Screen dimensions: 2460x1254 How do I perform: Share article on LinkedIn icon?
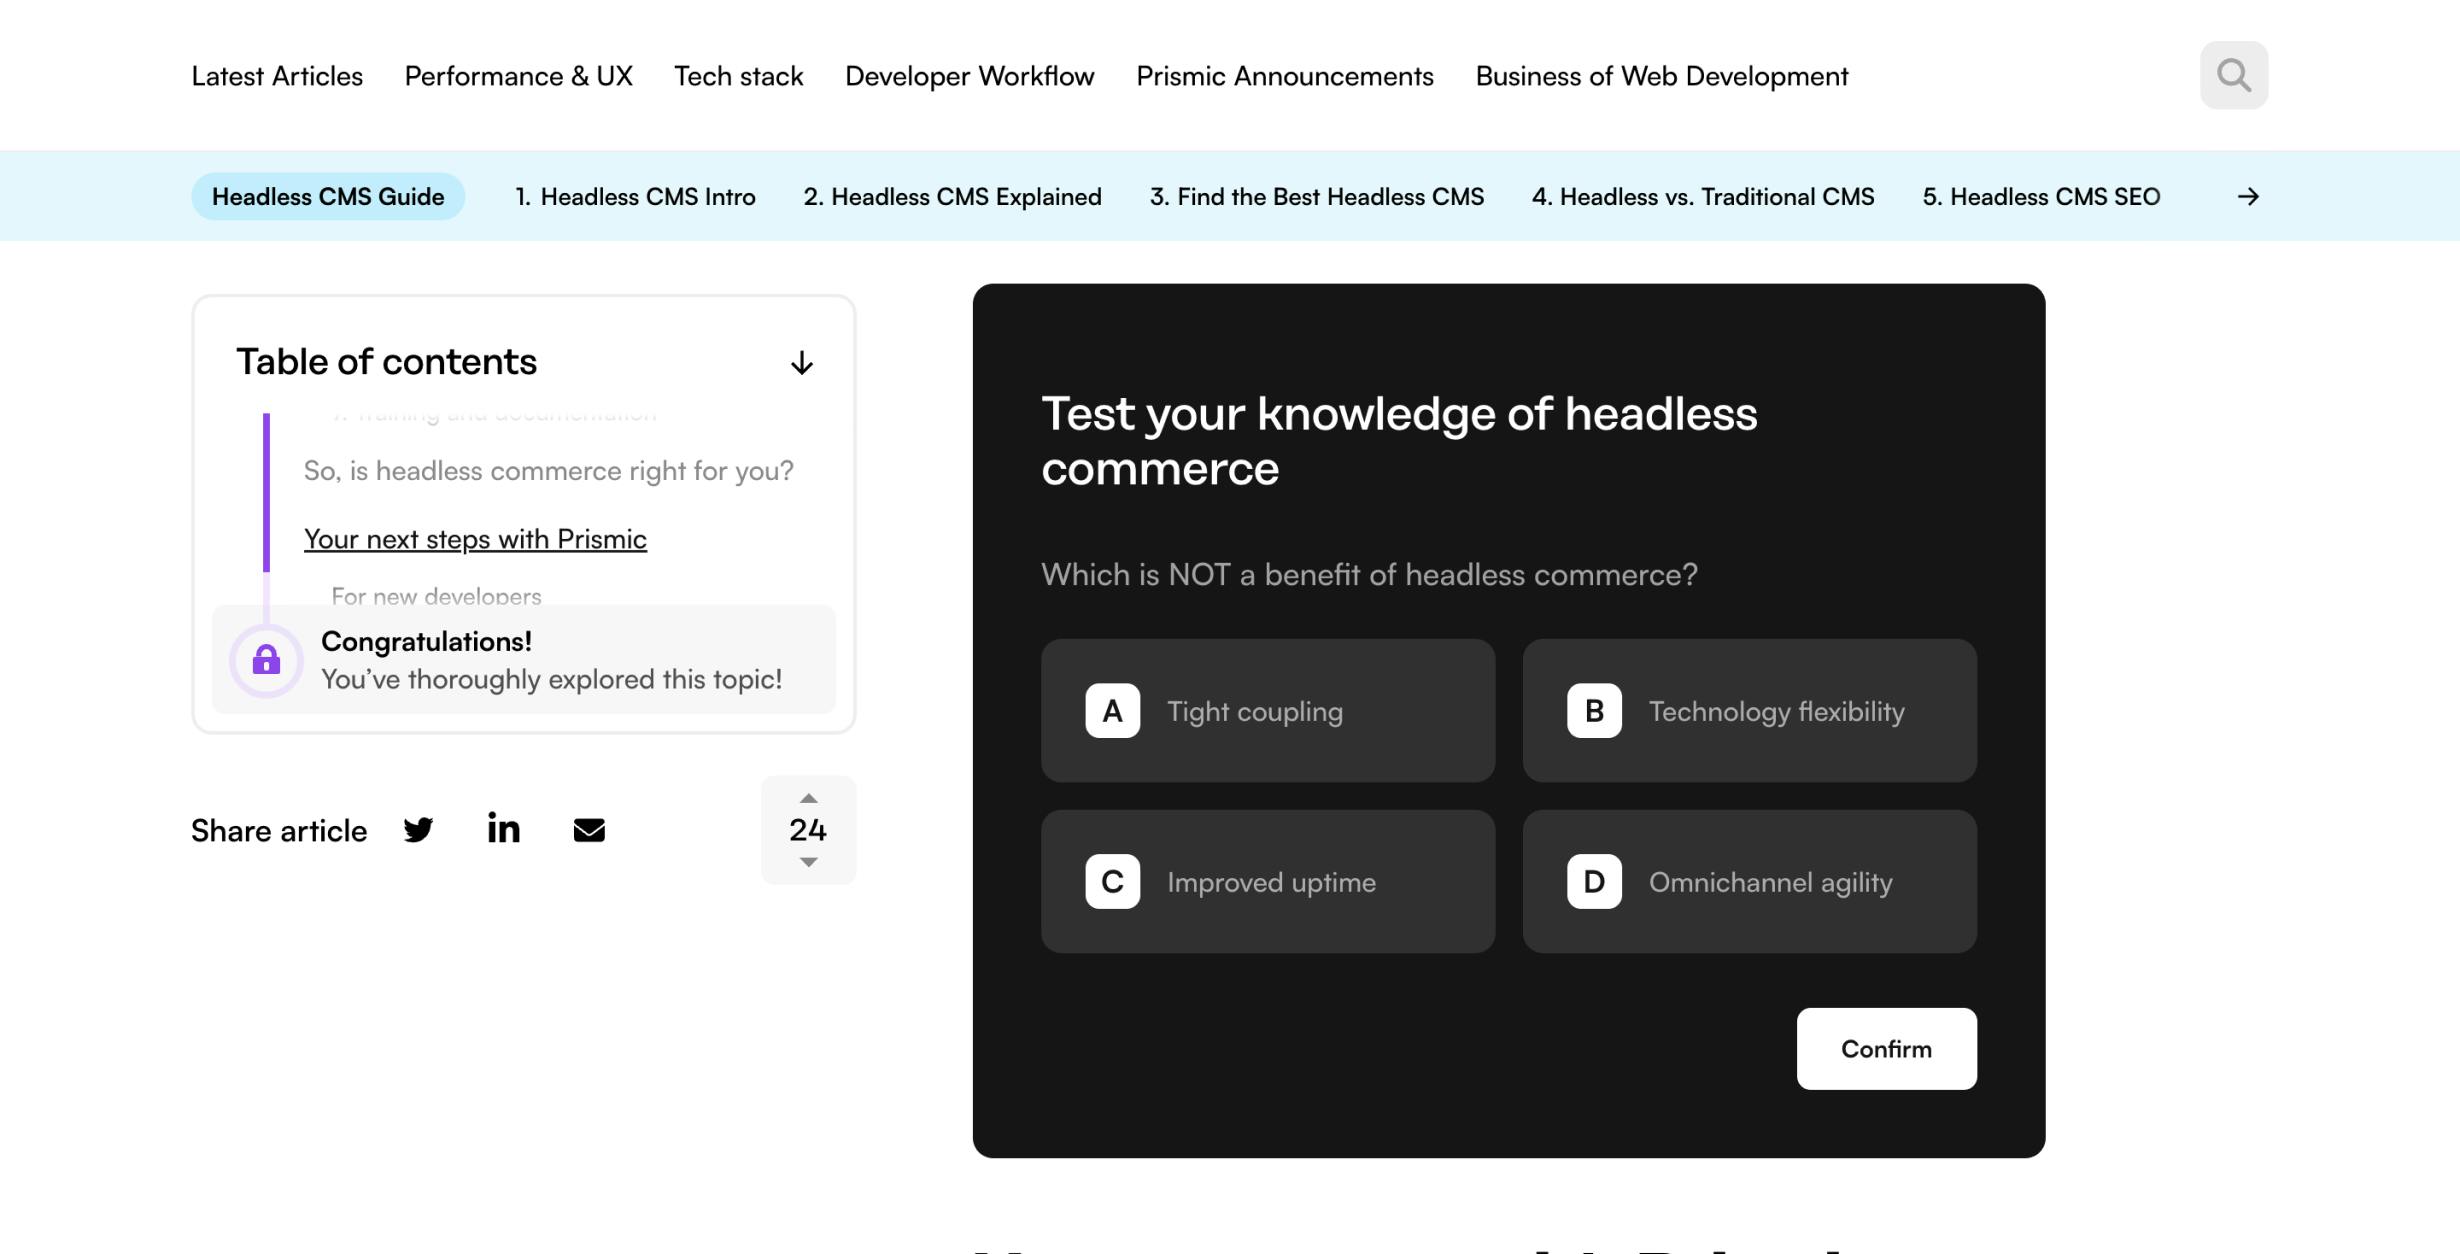pos(503,828)
